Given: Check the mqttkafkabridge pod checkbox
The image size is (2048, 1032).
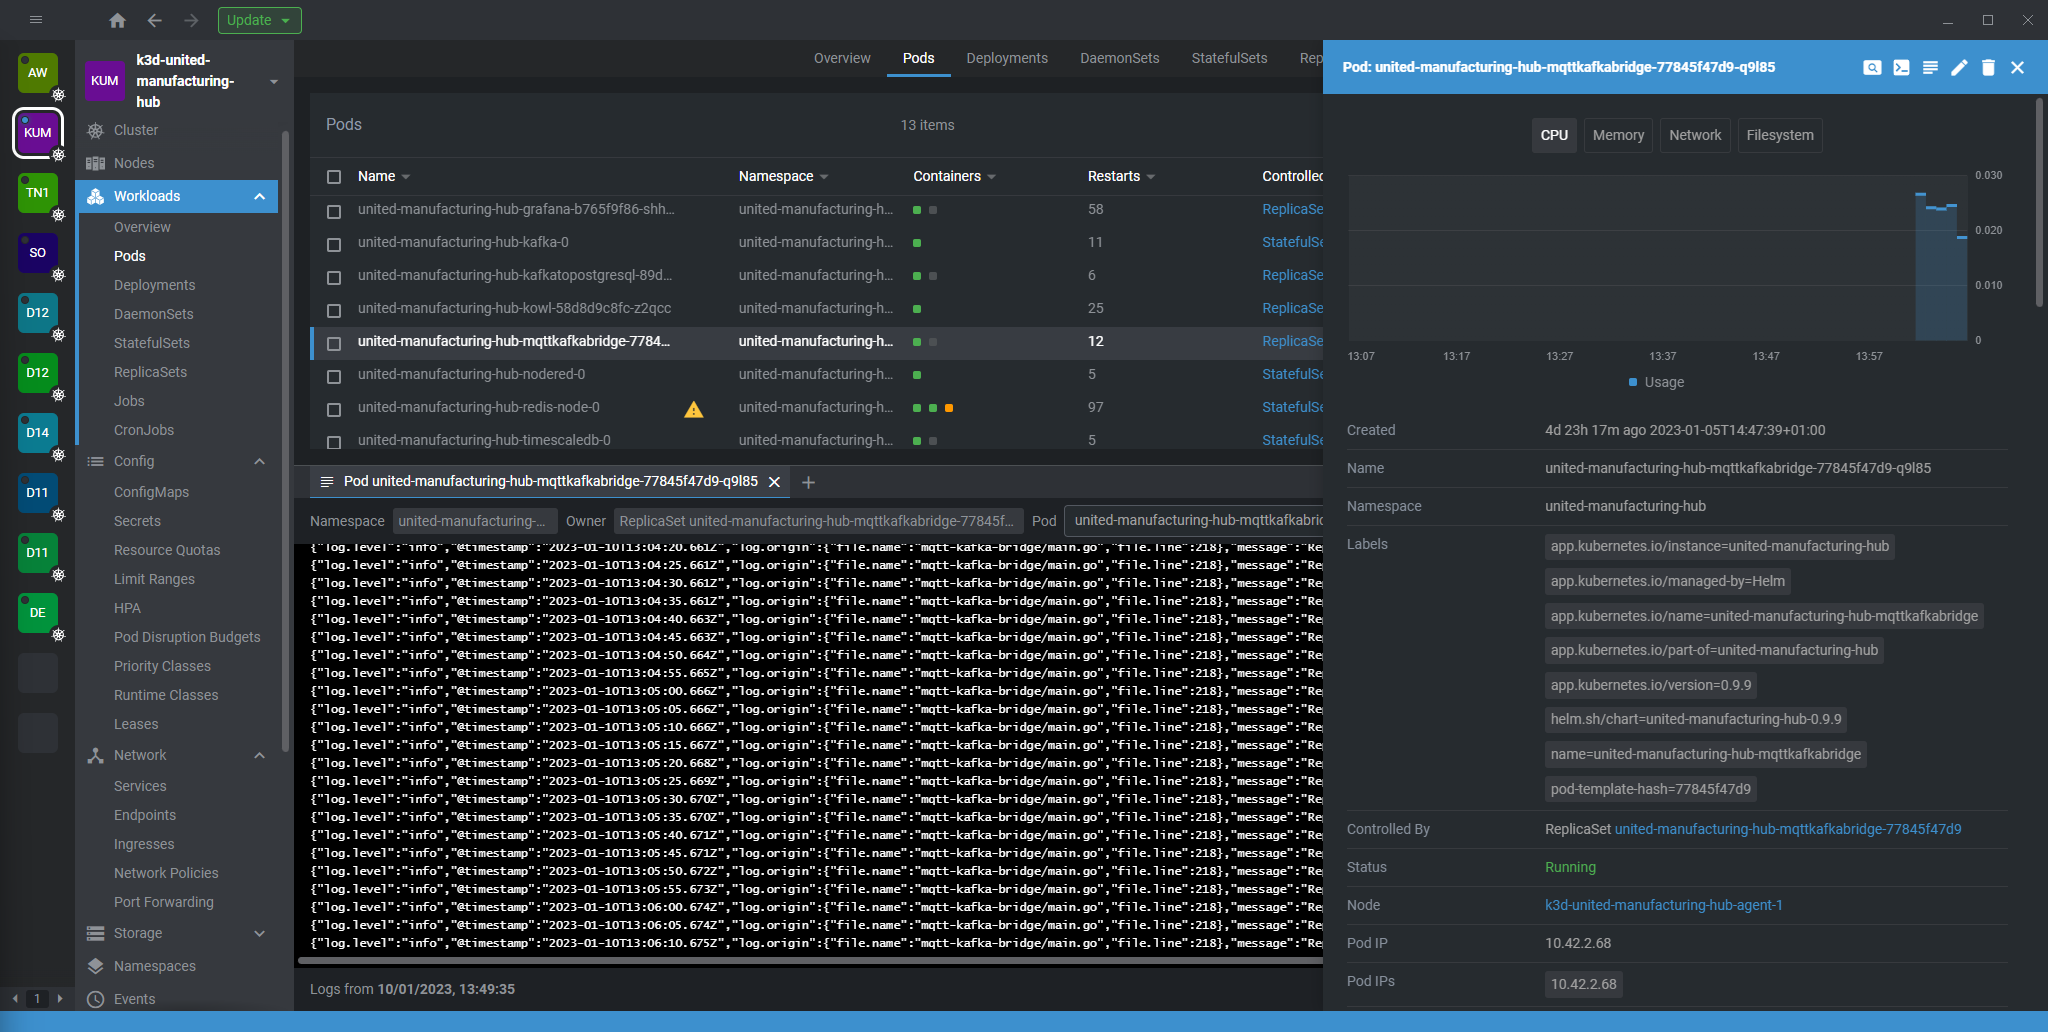Looking at the screenshot, I should pyautogui.click(x=334, y=343).
